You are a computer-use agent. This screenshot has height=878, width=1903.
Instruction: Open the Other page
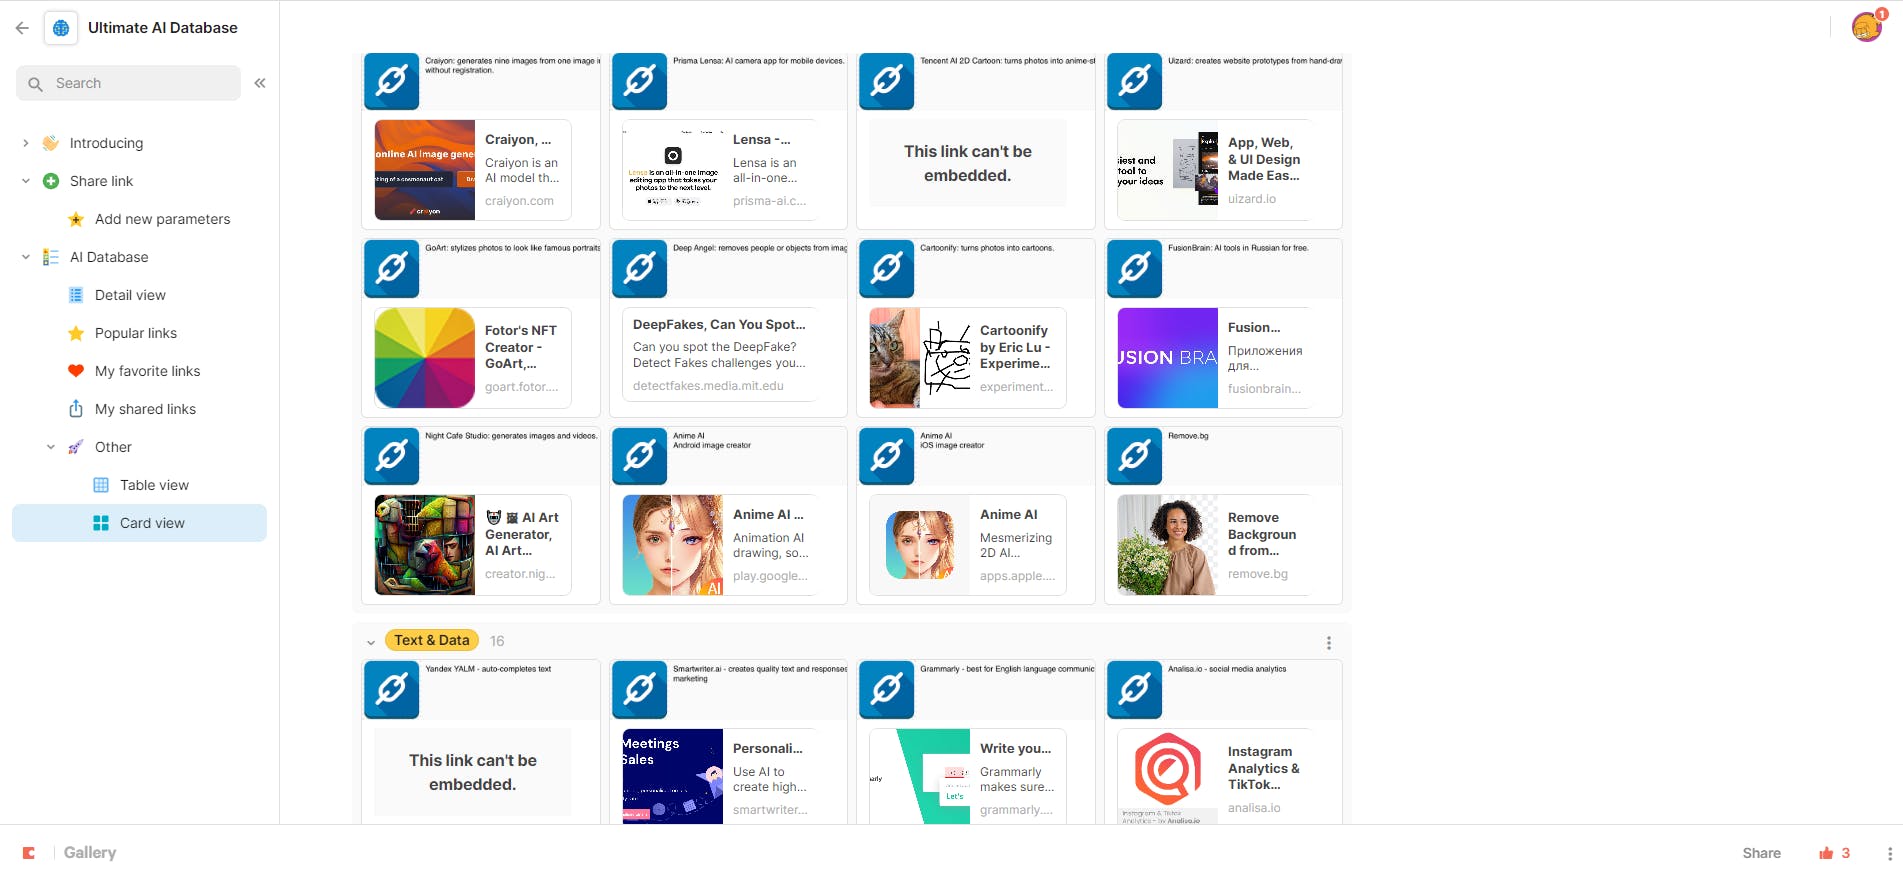113,447
